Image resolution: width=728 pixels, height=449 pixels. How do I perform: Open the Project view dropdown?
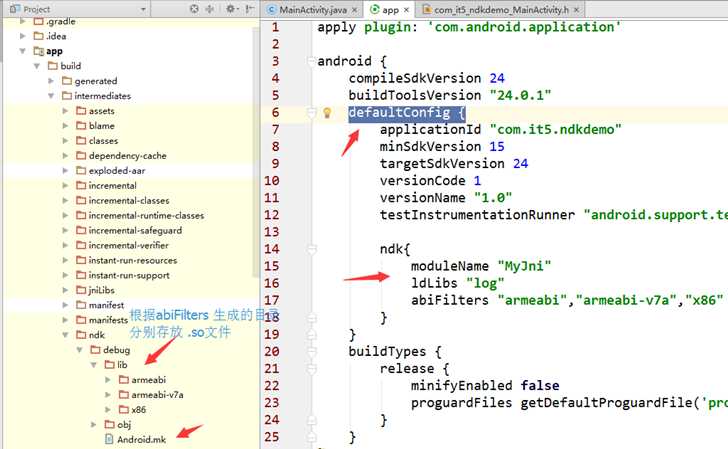tap(143, 9)
